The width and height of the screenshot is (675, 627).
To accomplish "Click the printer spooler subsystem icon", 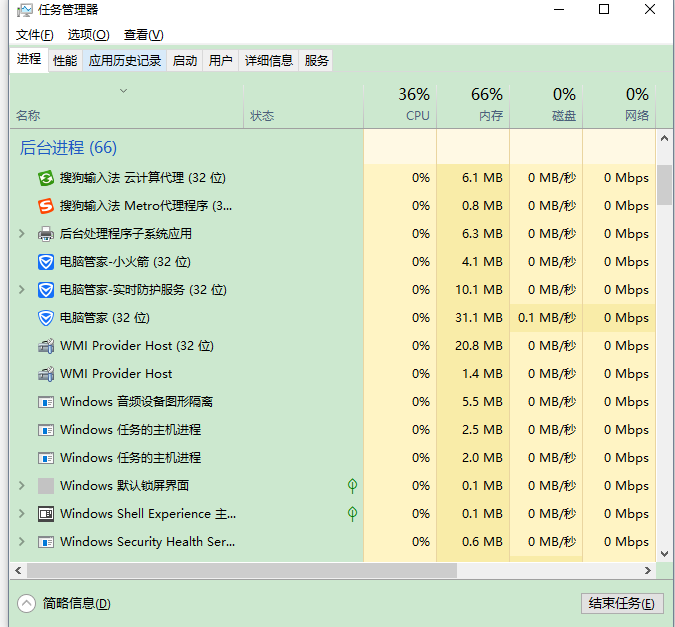I will pyautogui.click(x=46, y=234).
